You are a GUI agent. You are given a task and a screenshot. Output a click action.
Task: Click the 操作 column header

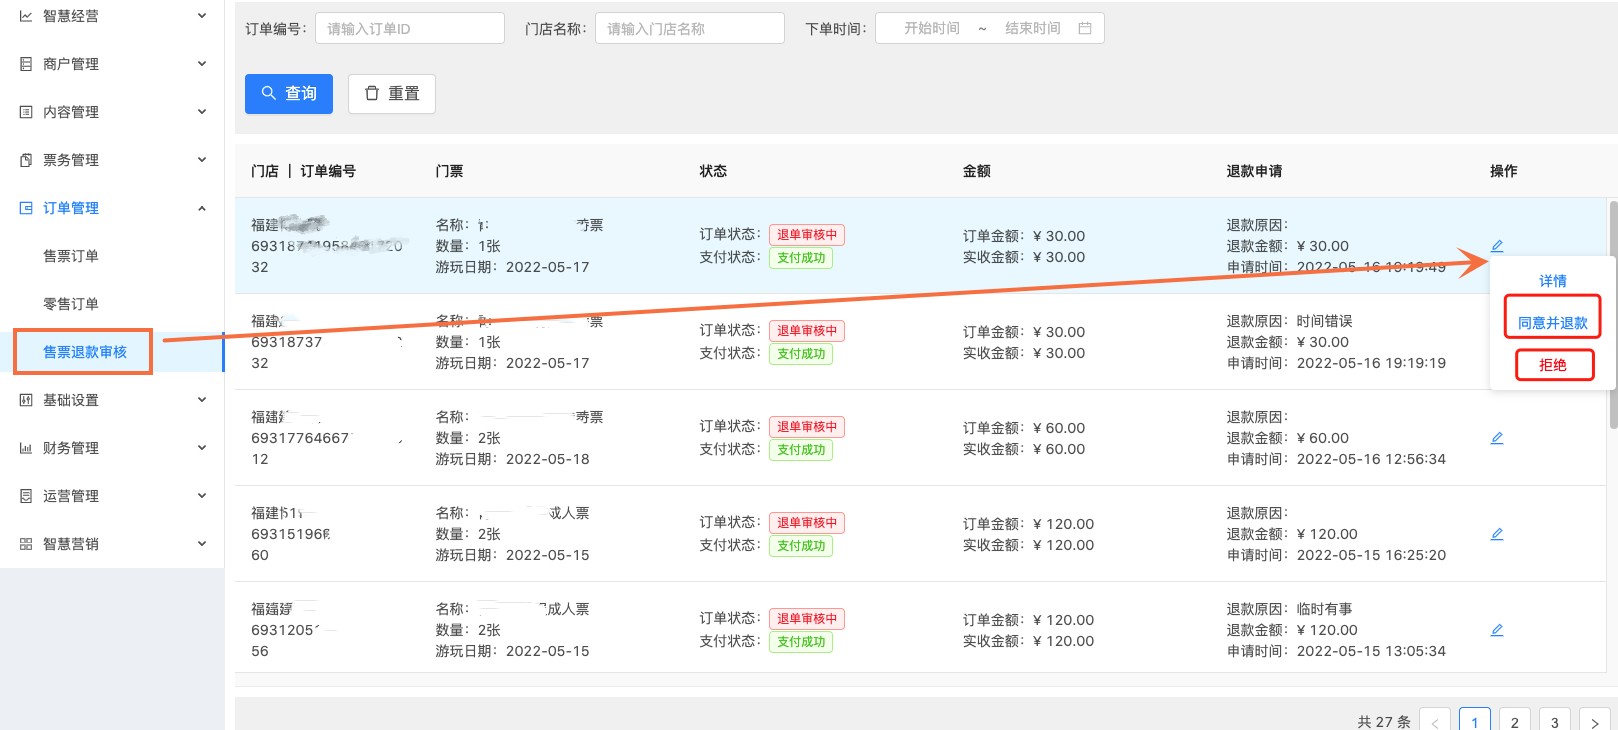(x=1504, y=171)
